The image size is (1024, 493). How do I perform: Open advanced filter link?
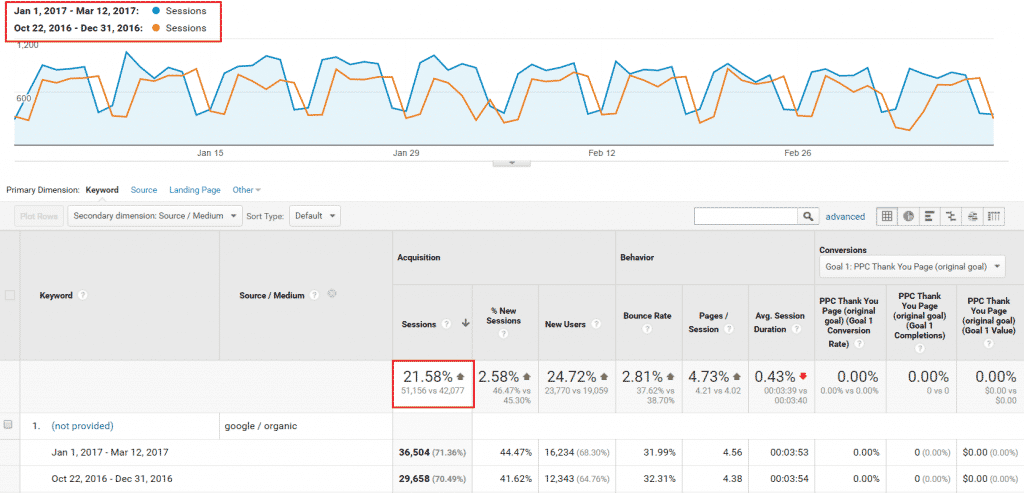[845, 217]
